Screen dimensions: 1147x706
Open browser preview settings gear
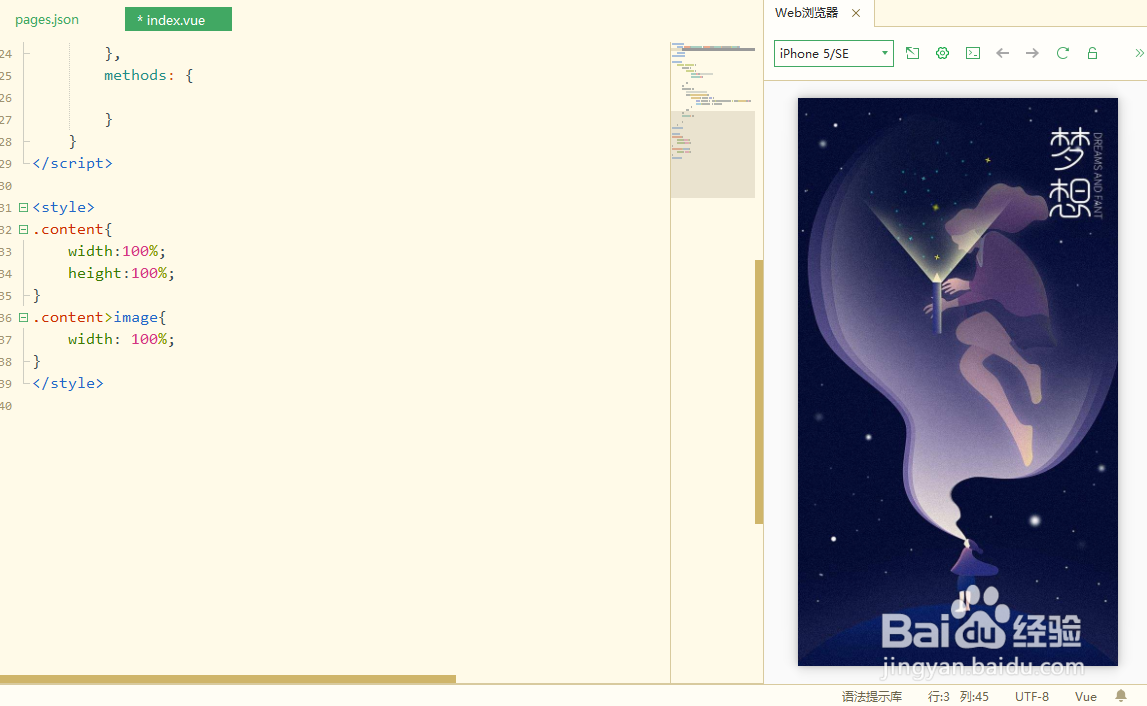pyautogui.click(x=942, y=53)
